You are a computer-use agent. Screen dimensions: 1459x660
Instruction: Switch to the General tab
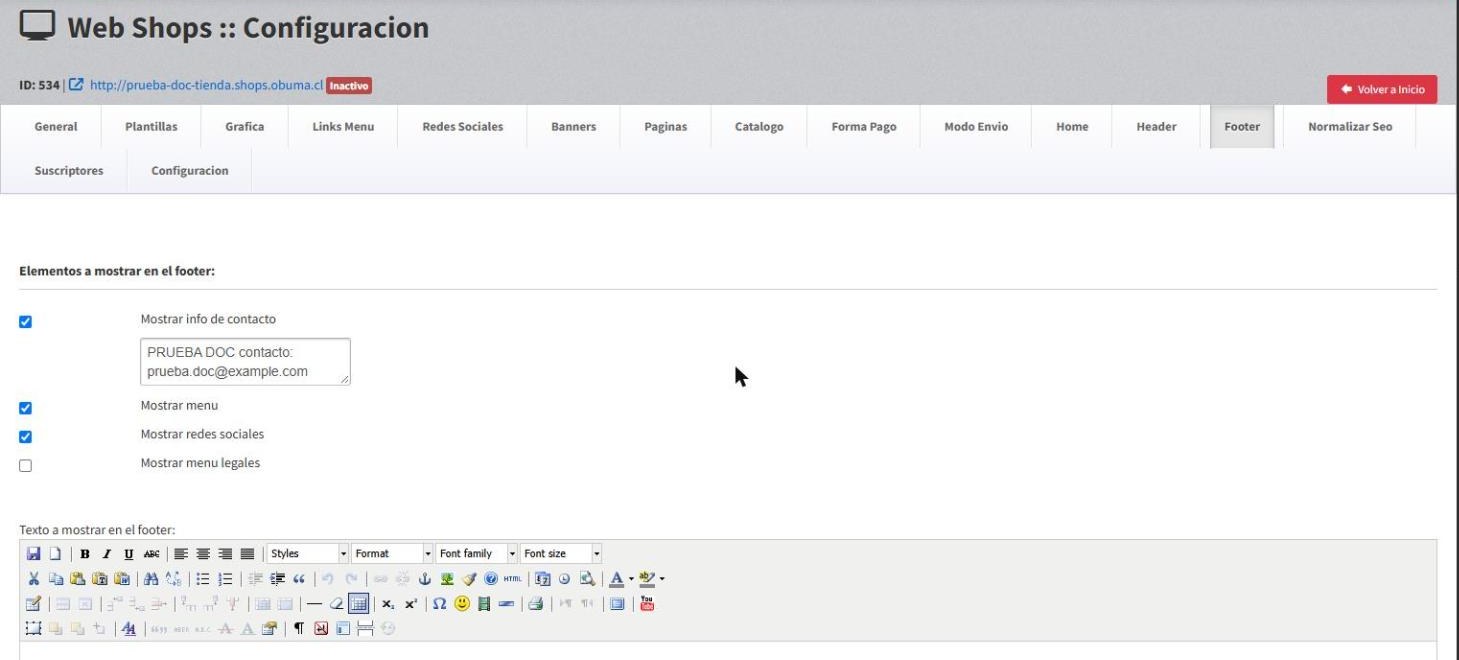coord(56,127)
